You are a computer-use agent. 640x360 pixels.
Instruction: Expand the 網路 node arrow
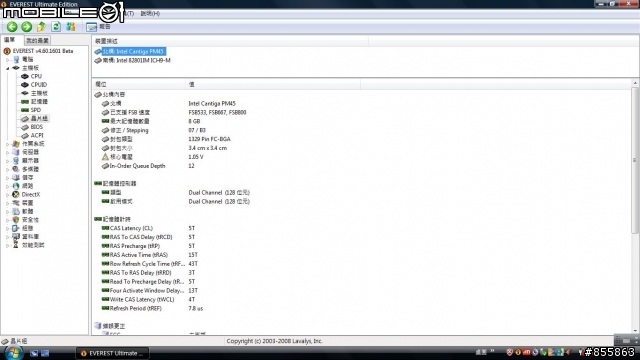7,186
